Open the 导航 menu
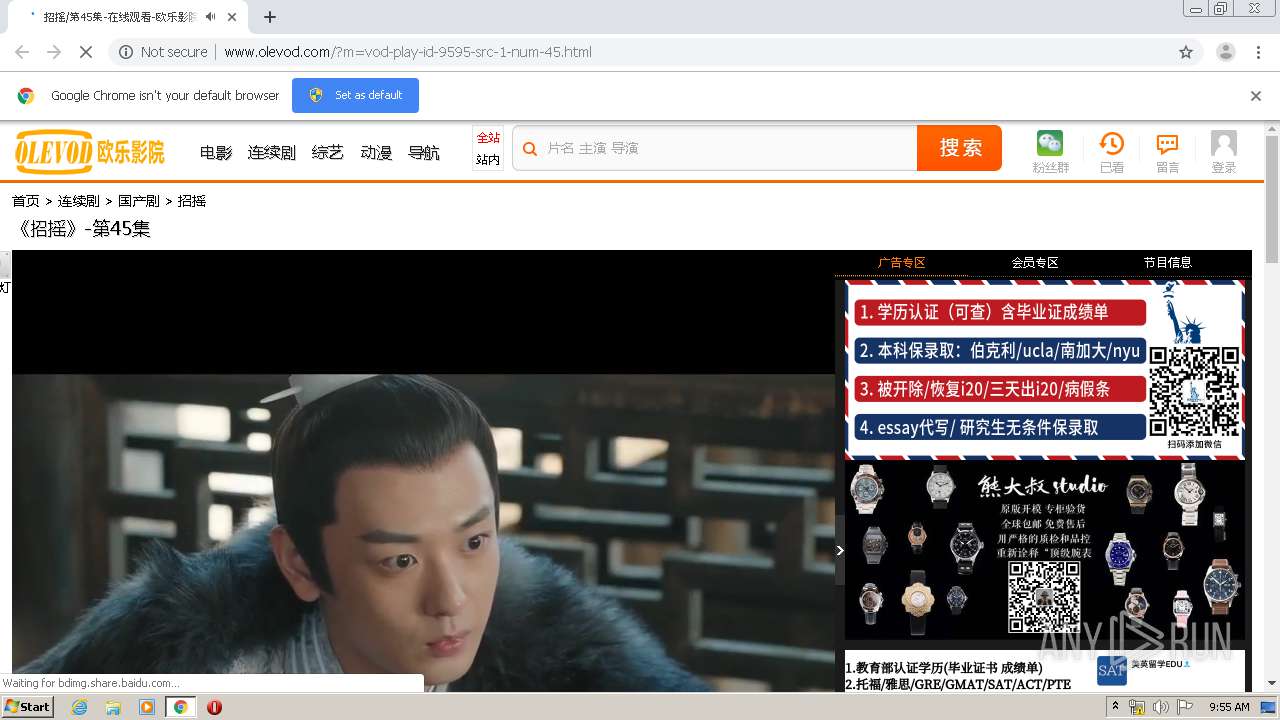1280x720 pixels. [424, 152]
